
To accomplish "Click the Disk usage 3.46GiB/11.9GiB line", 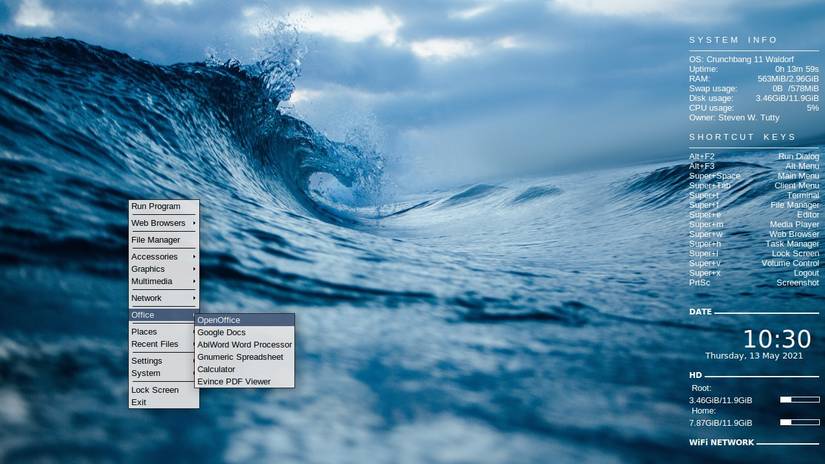I will [x=754, y=98].
